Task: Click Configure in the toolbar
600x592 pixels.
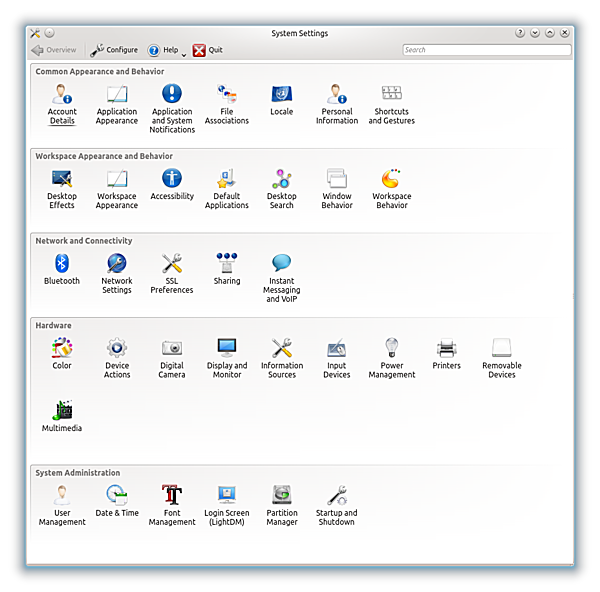Action: pos(114,50)
